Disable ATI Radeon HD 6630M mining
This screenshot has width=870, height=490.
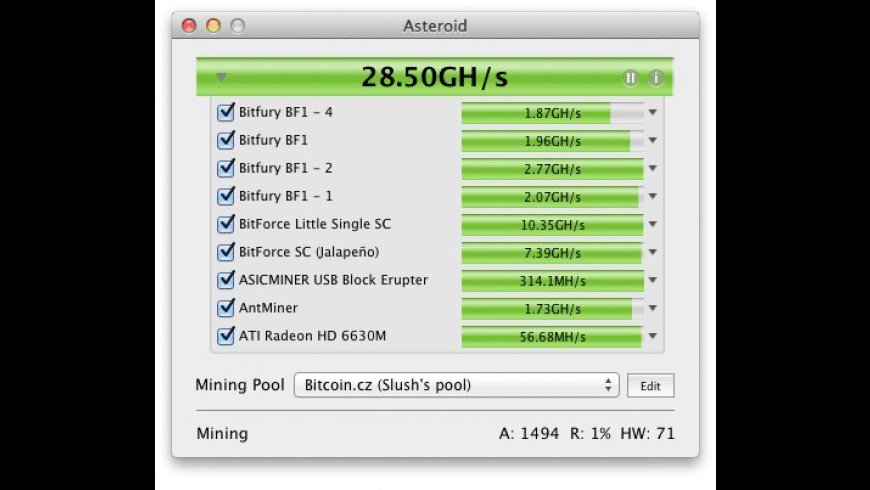click(226, 335)
